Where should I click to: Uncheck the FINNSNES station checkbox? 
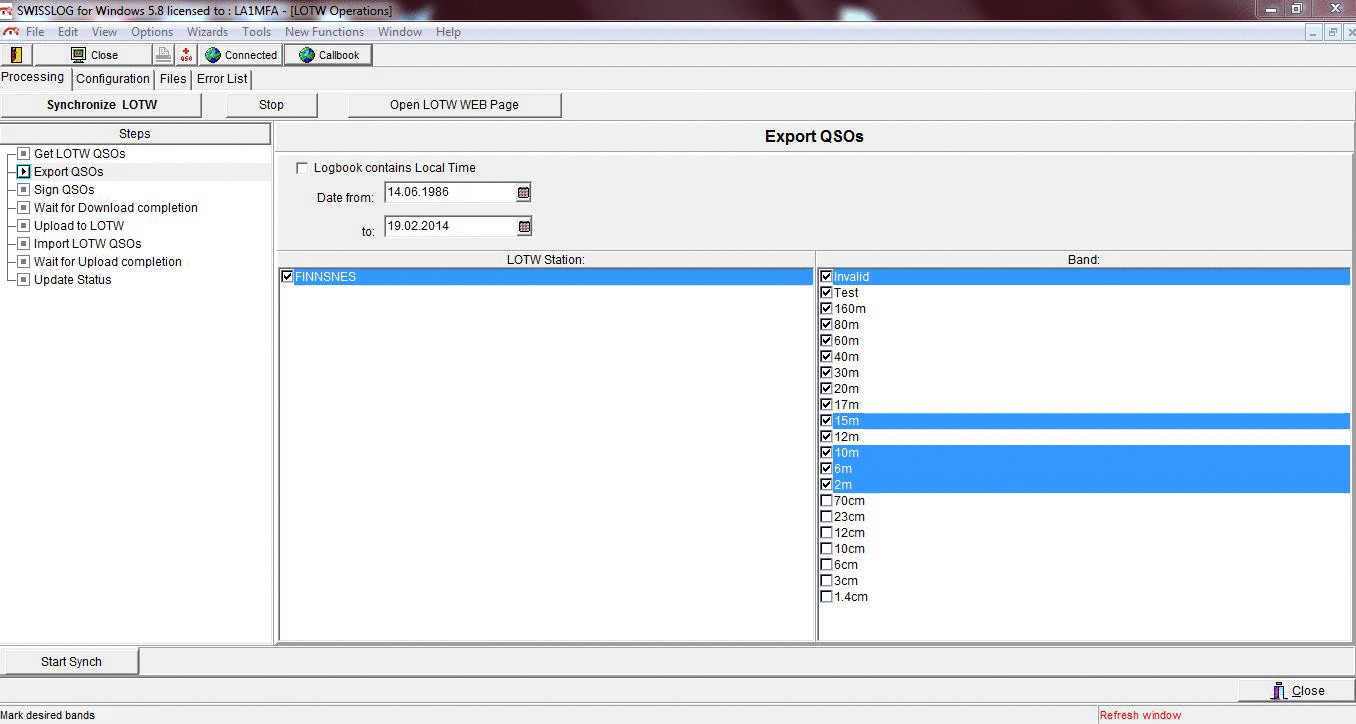click(288, 277)
